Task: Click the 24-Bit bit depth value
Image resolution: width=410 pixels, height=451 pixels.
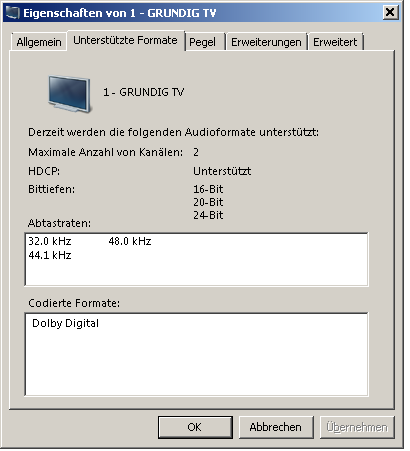Action: click(x=208, y=215)
